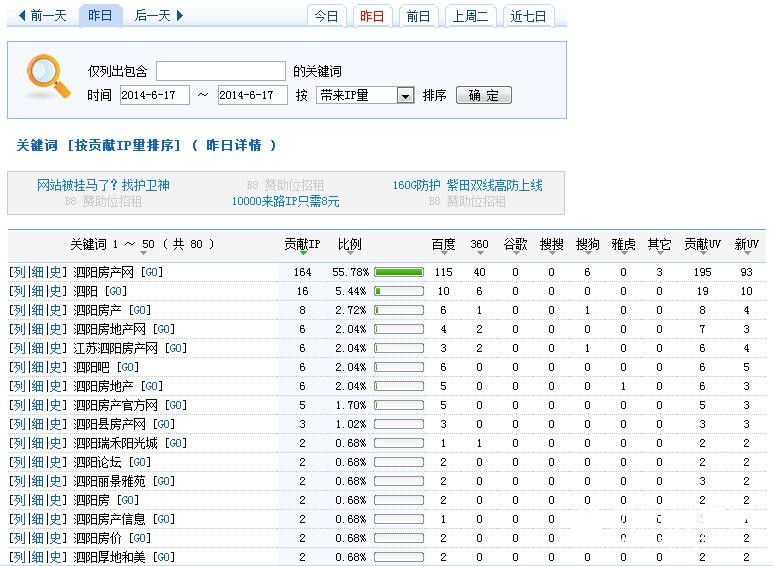Click the green sort arrow under 贡献IP
Viewport: 774px width, 566px height.
(x=302, y=253)
